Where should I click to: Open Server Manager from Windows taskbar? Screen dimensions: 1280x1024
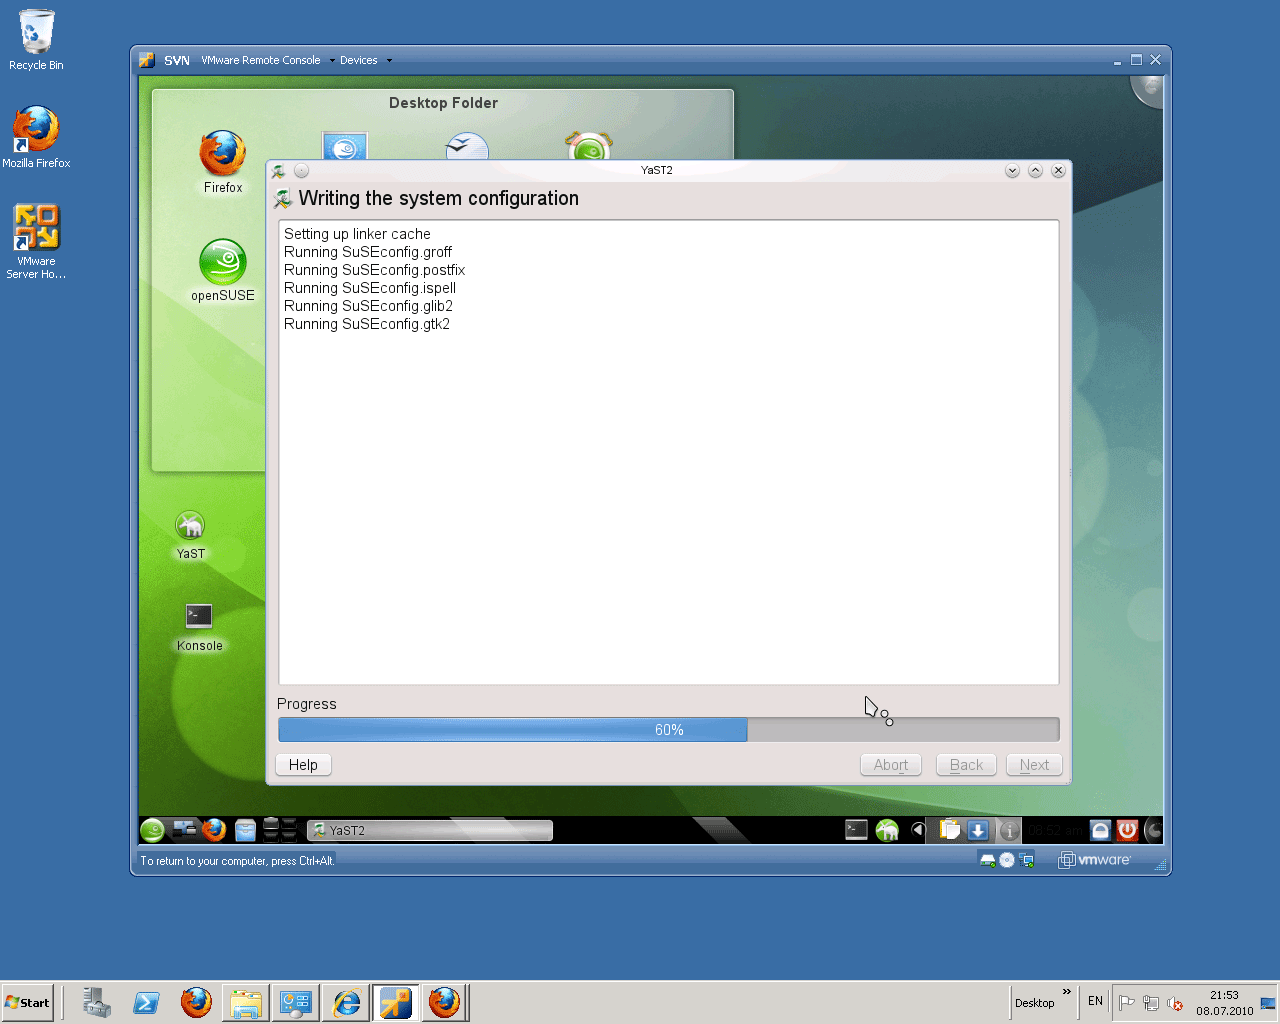pyautogui.click(x=97, y=1002)
